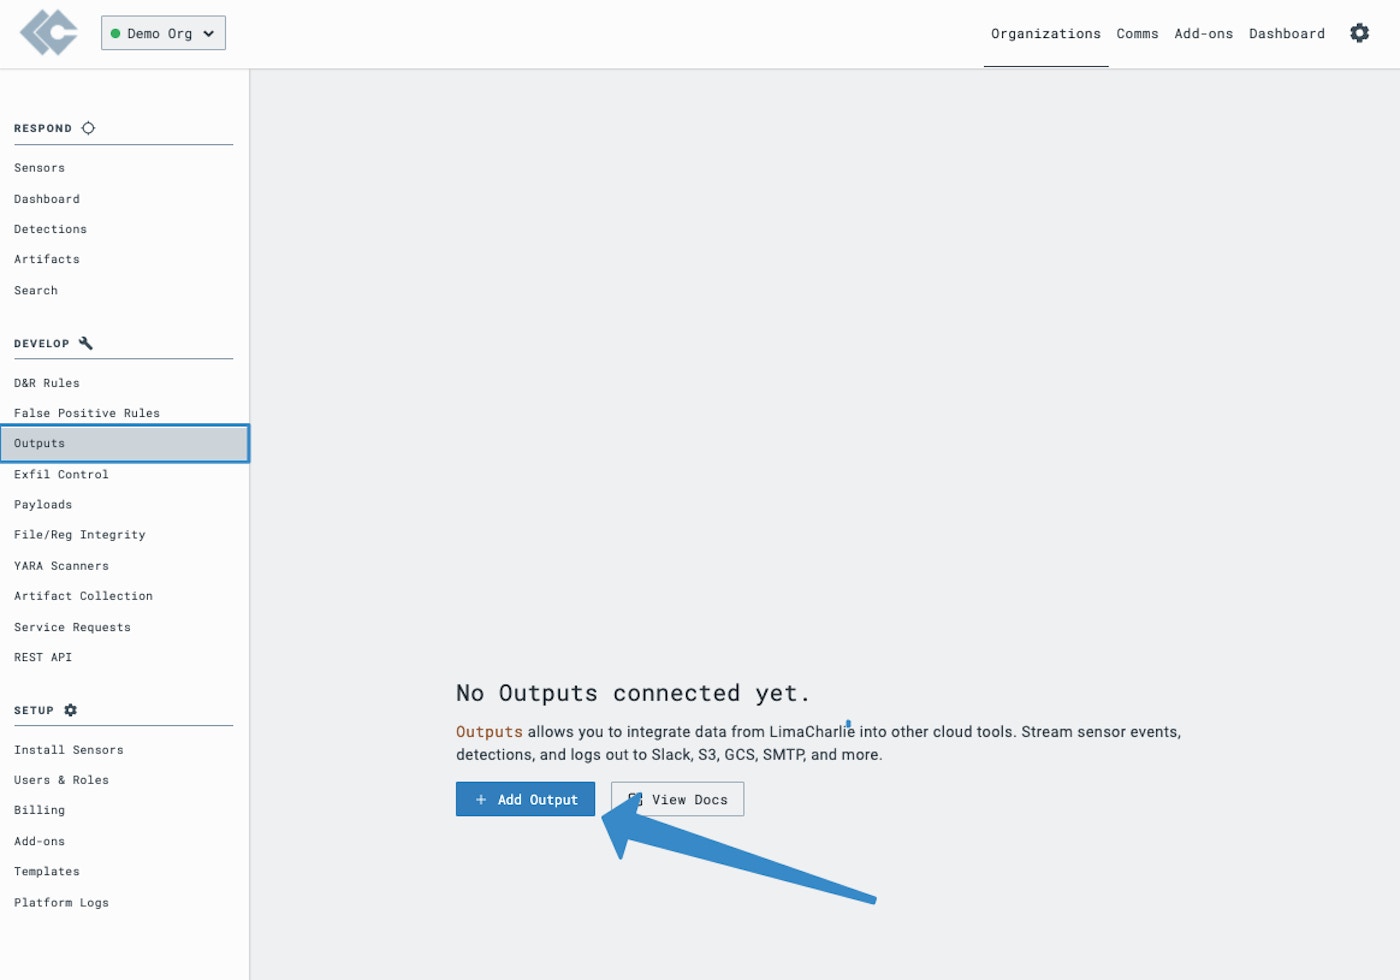Click the LimaCharlie logo icon

[48, 33]
